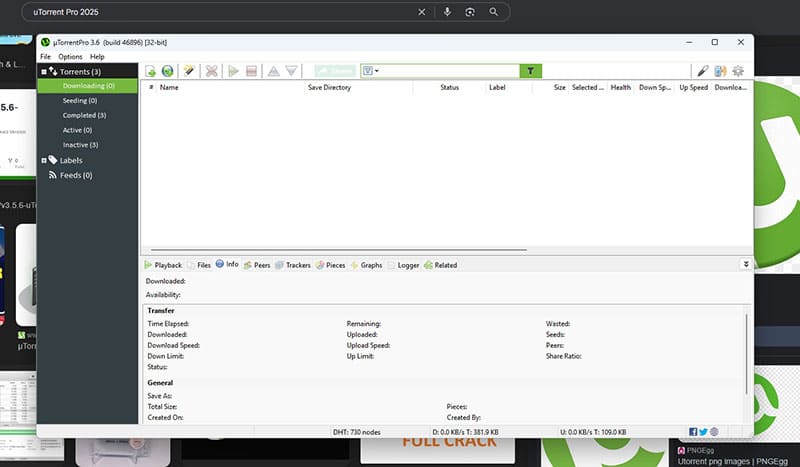The image size is (800, 467).
Task: Click the upload speed status bar entry
Action: tap(593, 432)
